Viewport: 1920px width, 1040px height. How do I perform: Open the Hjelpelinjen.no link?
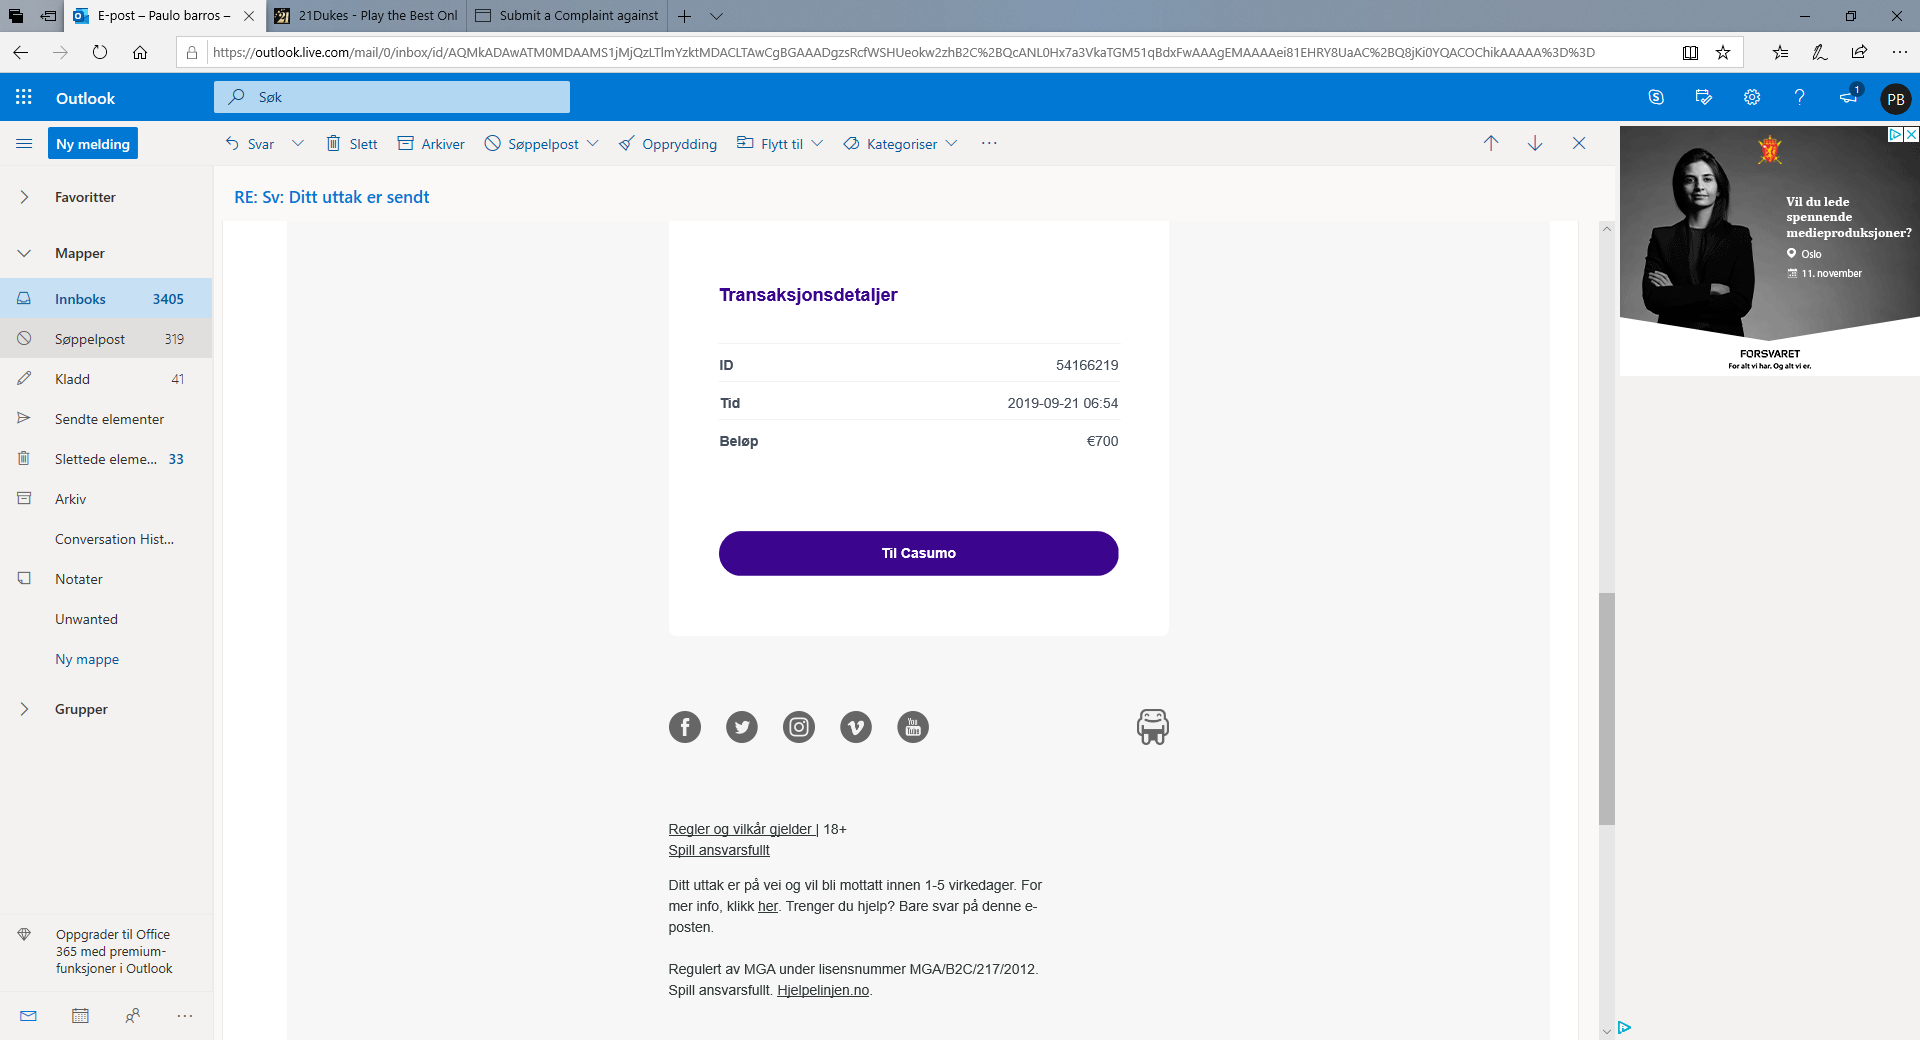823,990
